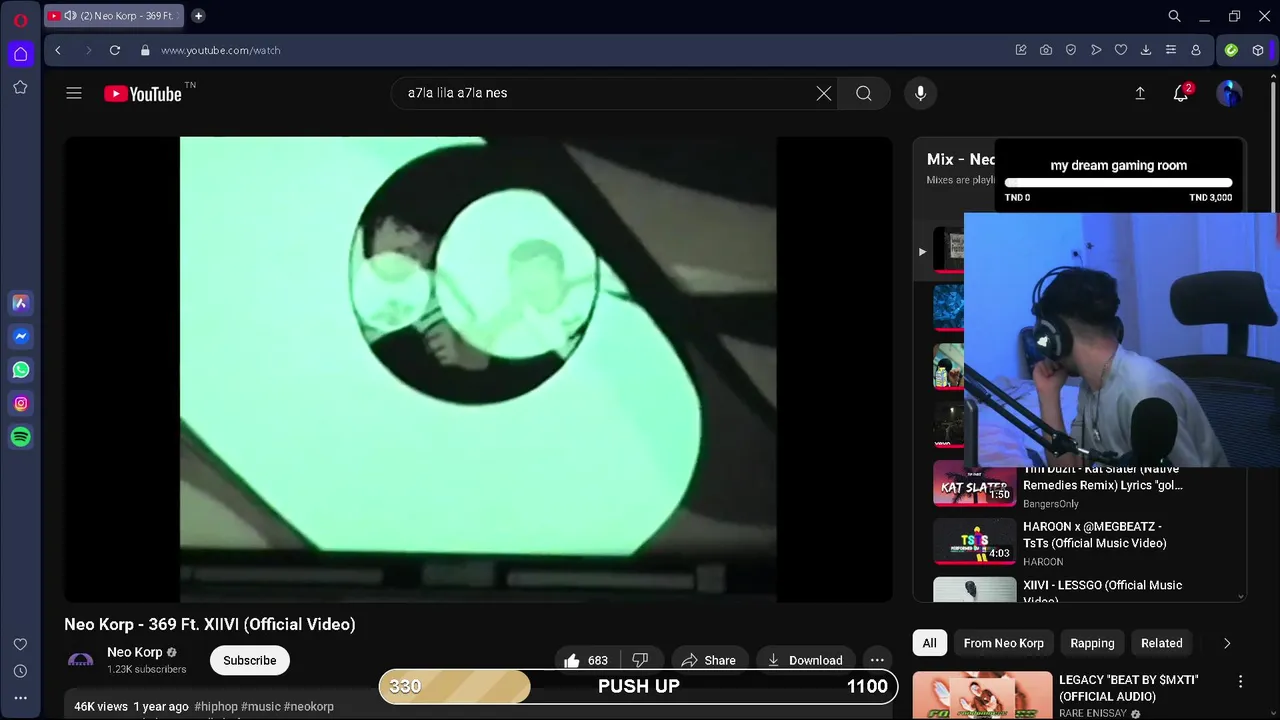Go to YouTube home via logo
The height and width of the screenshot is (720, 1280).
(143, 94)
